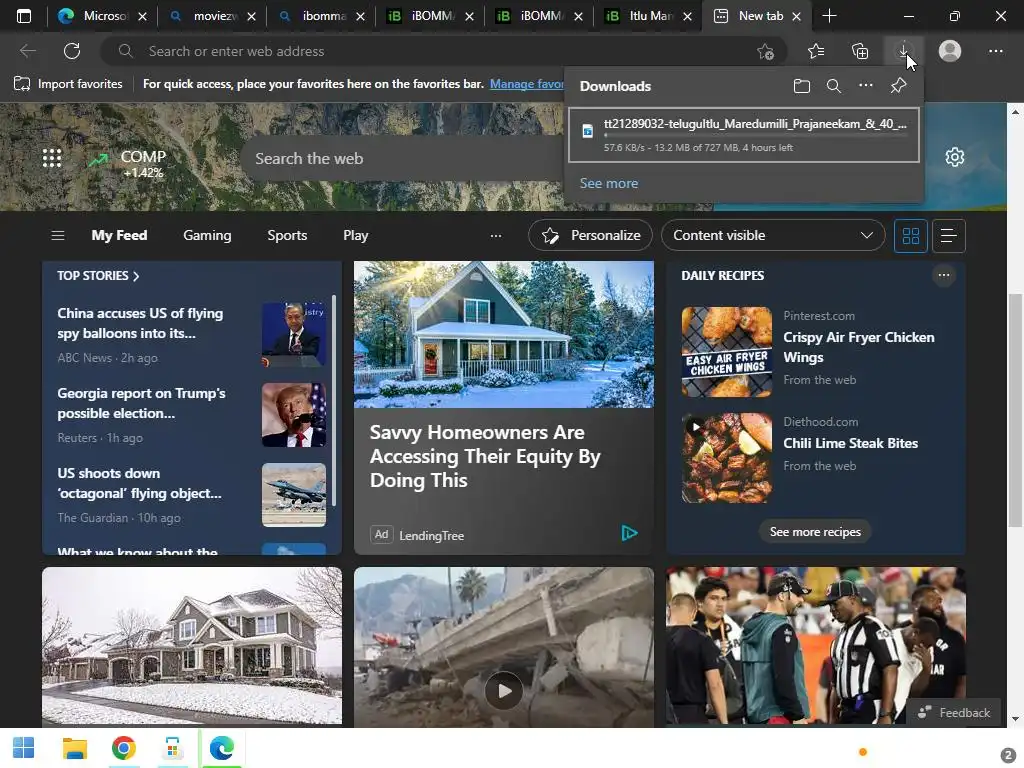Open a new tab with plus button
The height and width of the screenshot is (768, 1024).
829,16
